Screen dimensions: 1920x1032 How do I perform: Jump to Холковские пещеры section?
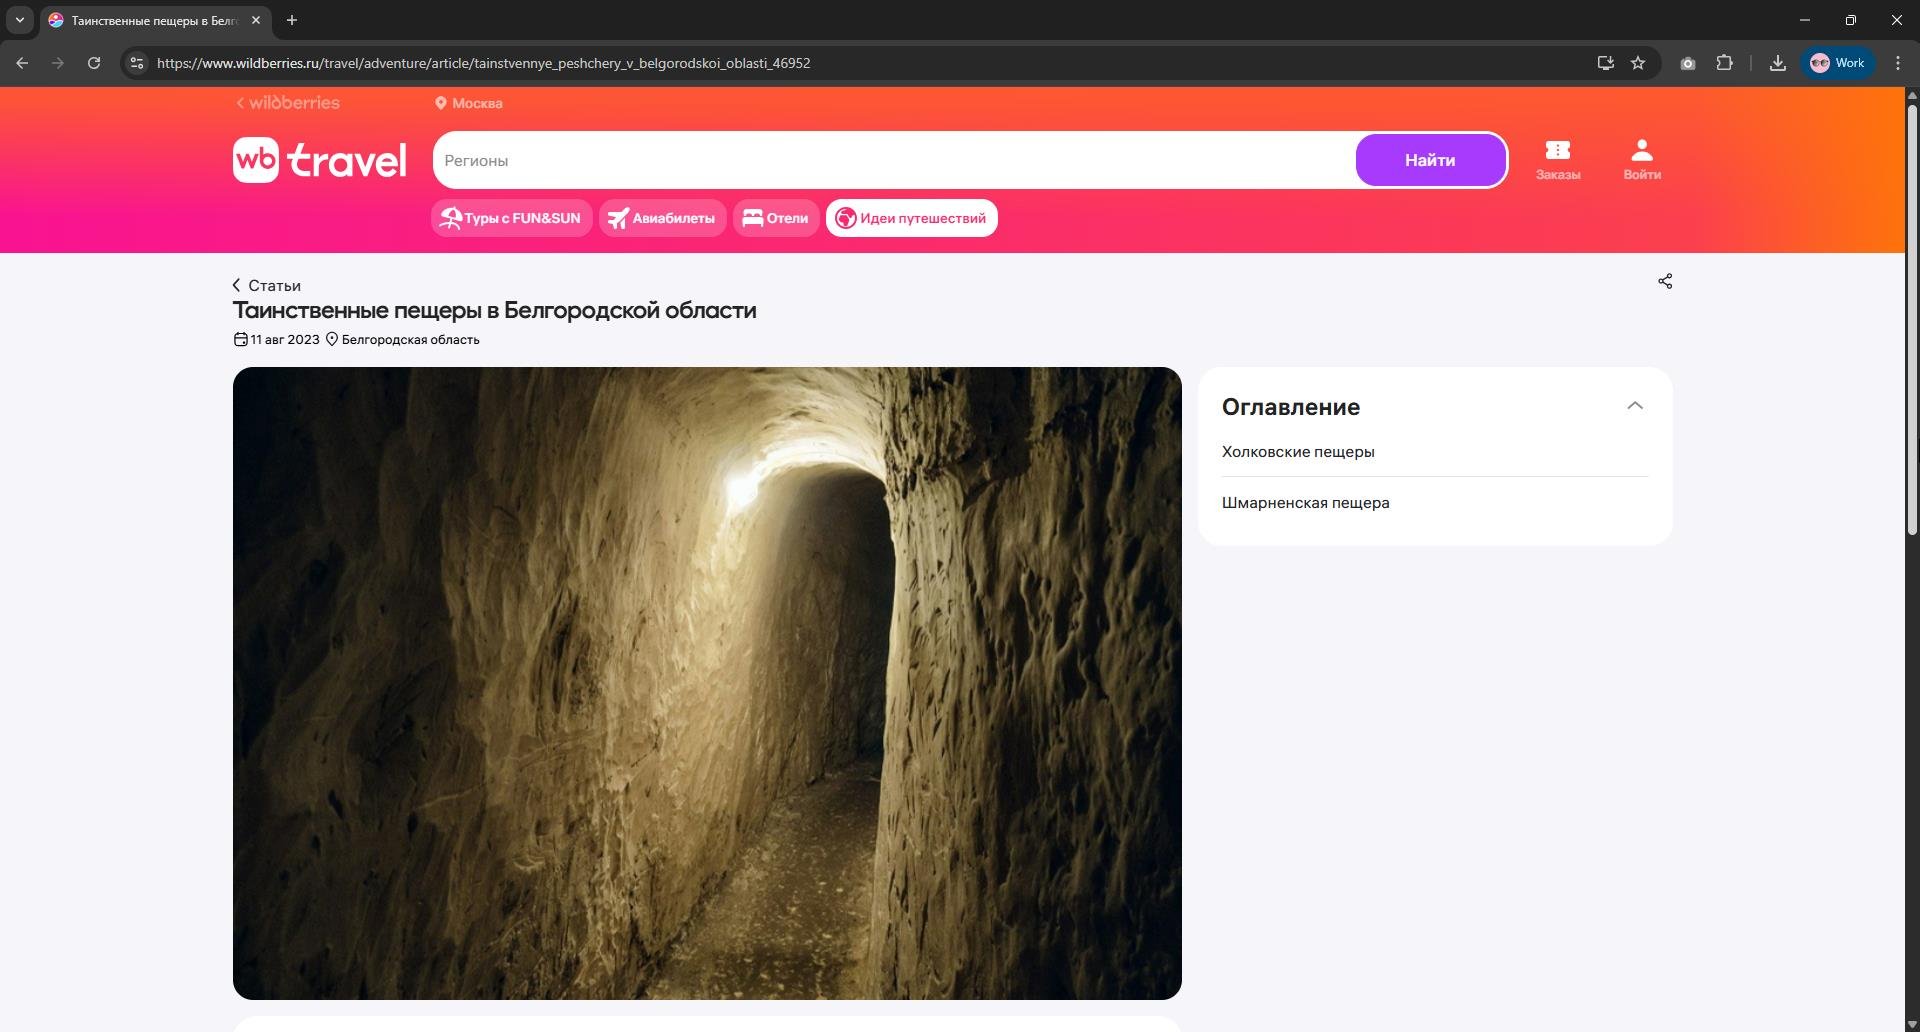point(1297,452)
